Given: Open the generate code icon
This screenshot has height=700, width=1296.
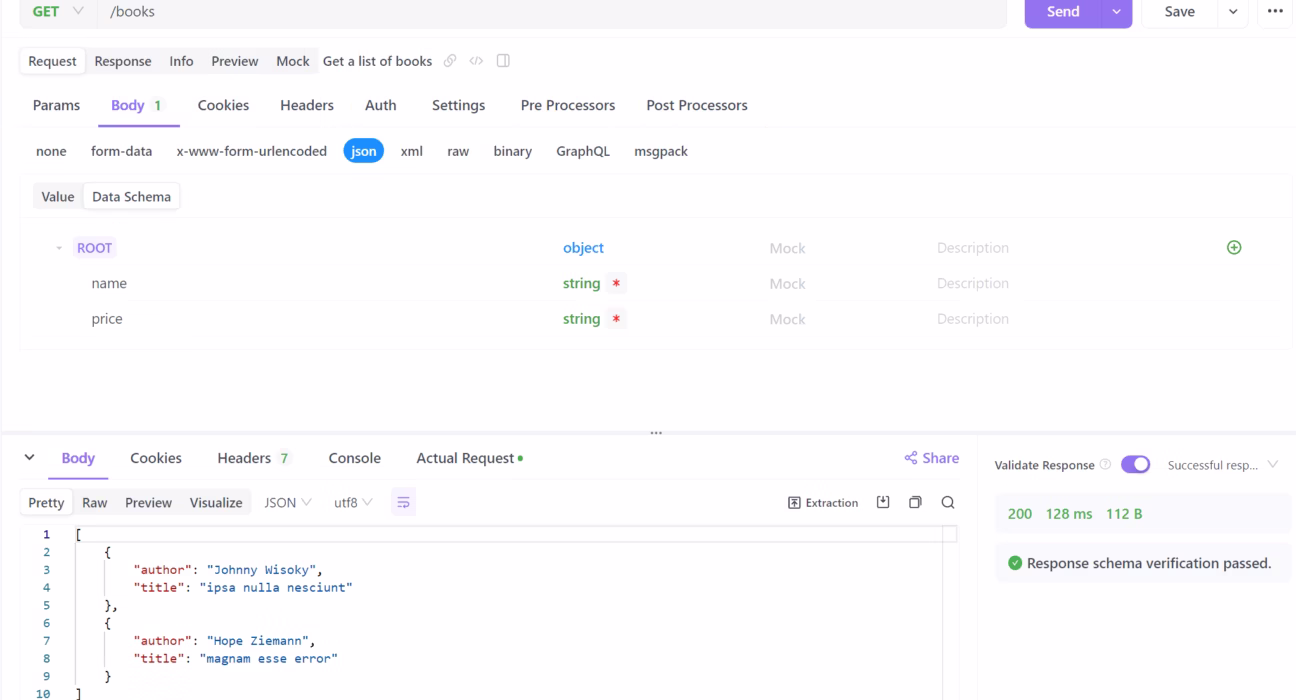Looking at the screenshot, I should (478, 60).
